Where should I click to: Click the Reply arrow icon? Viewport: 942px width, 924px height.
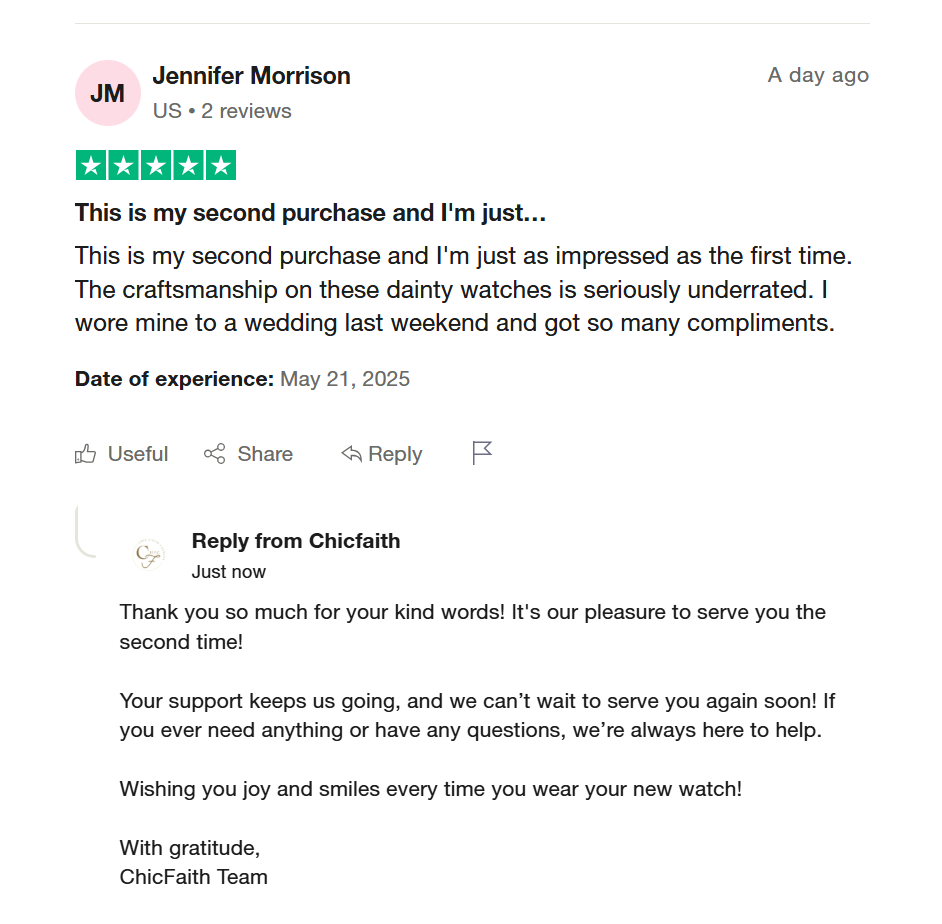click(351, 454)
